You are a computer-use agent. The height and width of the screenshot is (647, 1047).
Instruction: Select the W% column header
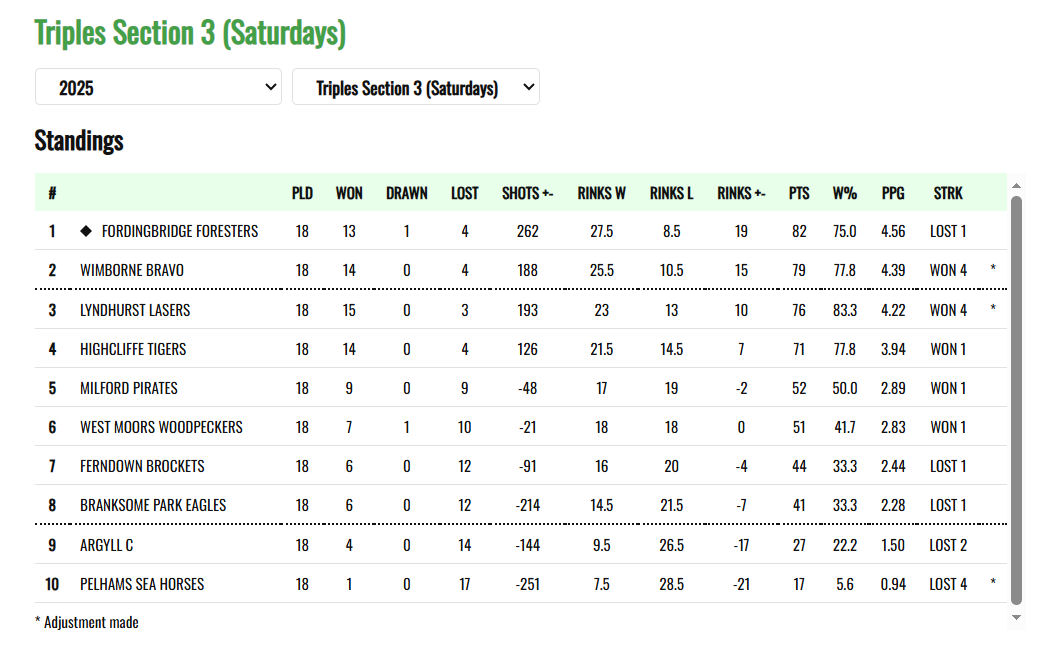[844, 193]
